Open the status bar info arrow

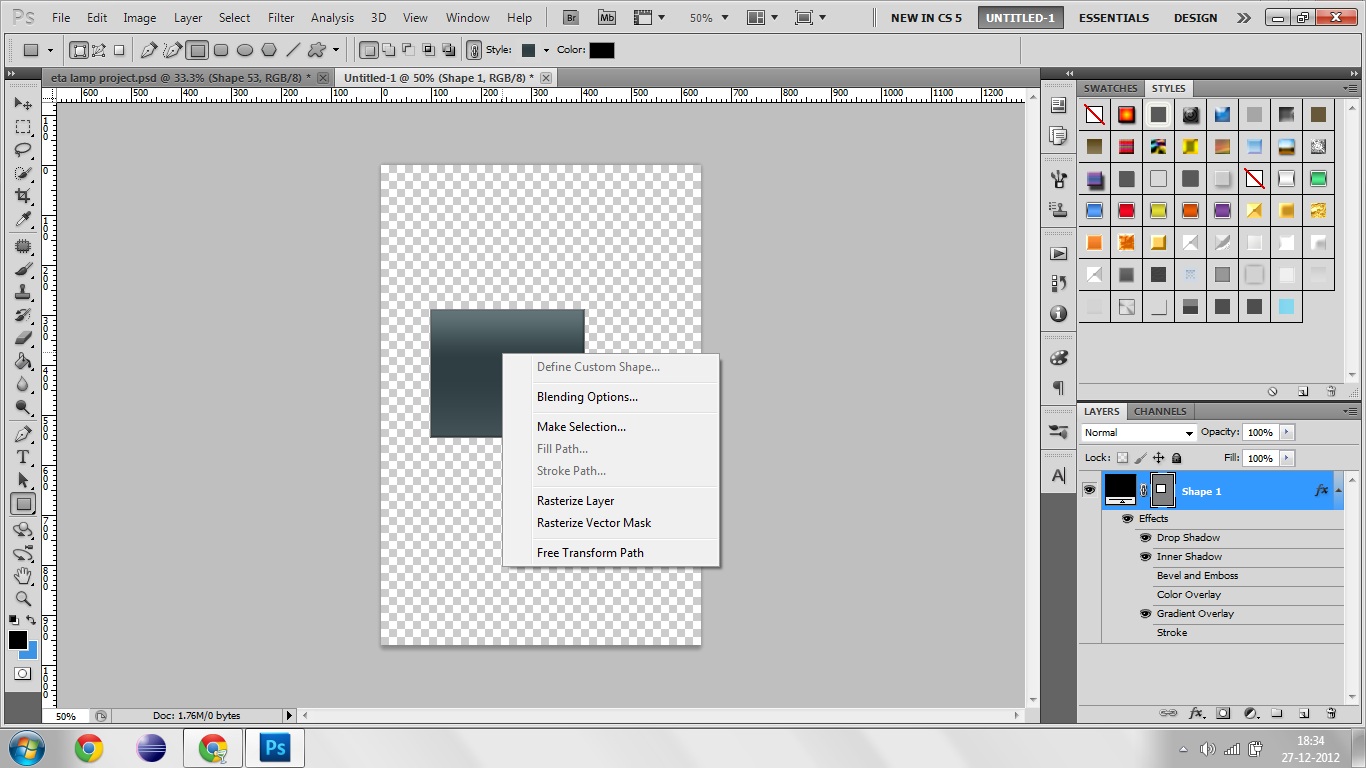click(x=290, y=716)
